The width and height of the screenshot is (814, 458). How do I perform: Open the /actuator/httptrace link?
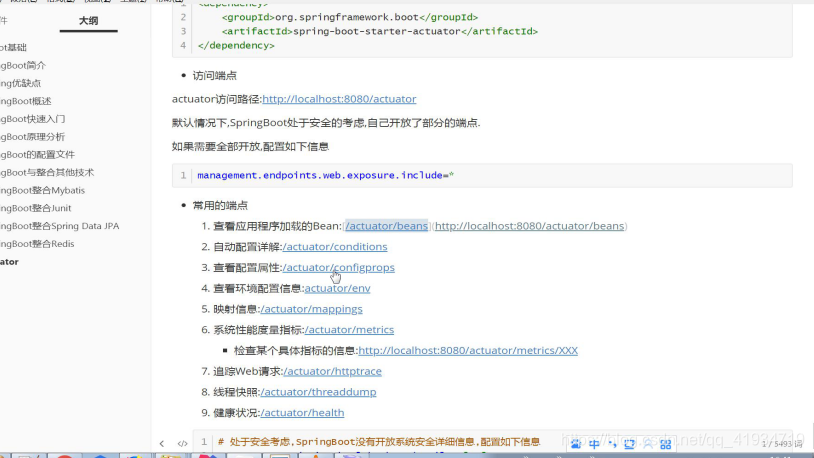coord(332,371)
